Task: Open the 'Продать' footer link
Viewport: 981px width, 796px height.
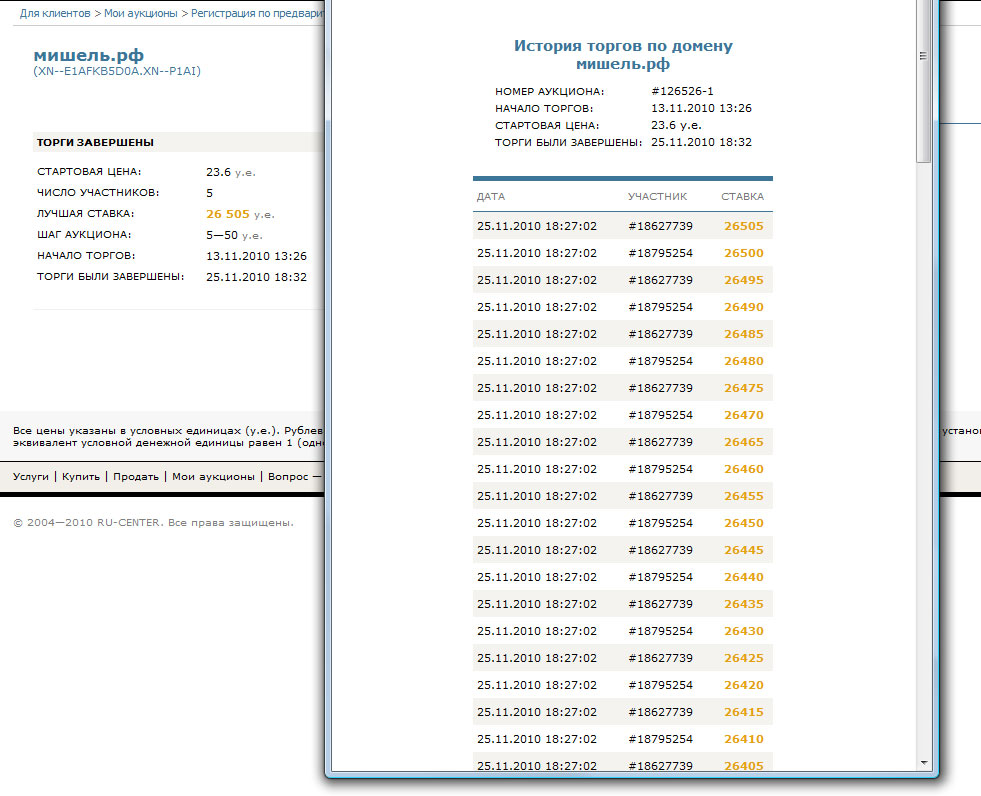Action: tap(136, 476)
